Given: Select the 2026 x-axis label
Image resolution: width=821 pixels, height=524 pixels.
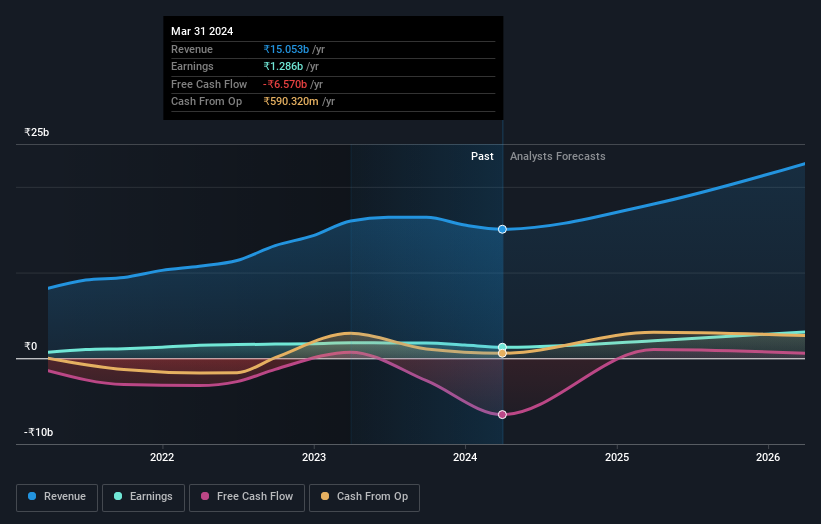Looking at the screenshot, I should pos(768,457).
